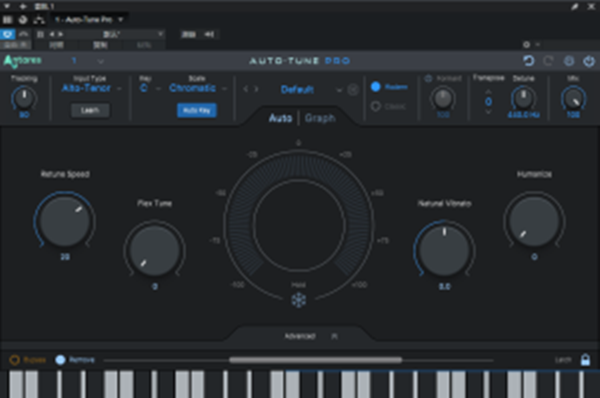Click the circular icon beside the grid icon
This screenshot has height=398, width=600.
pyautogui.click(x=23, y=20)
